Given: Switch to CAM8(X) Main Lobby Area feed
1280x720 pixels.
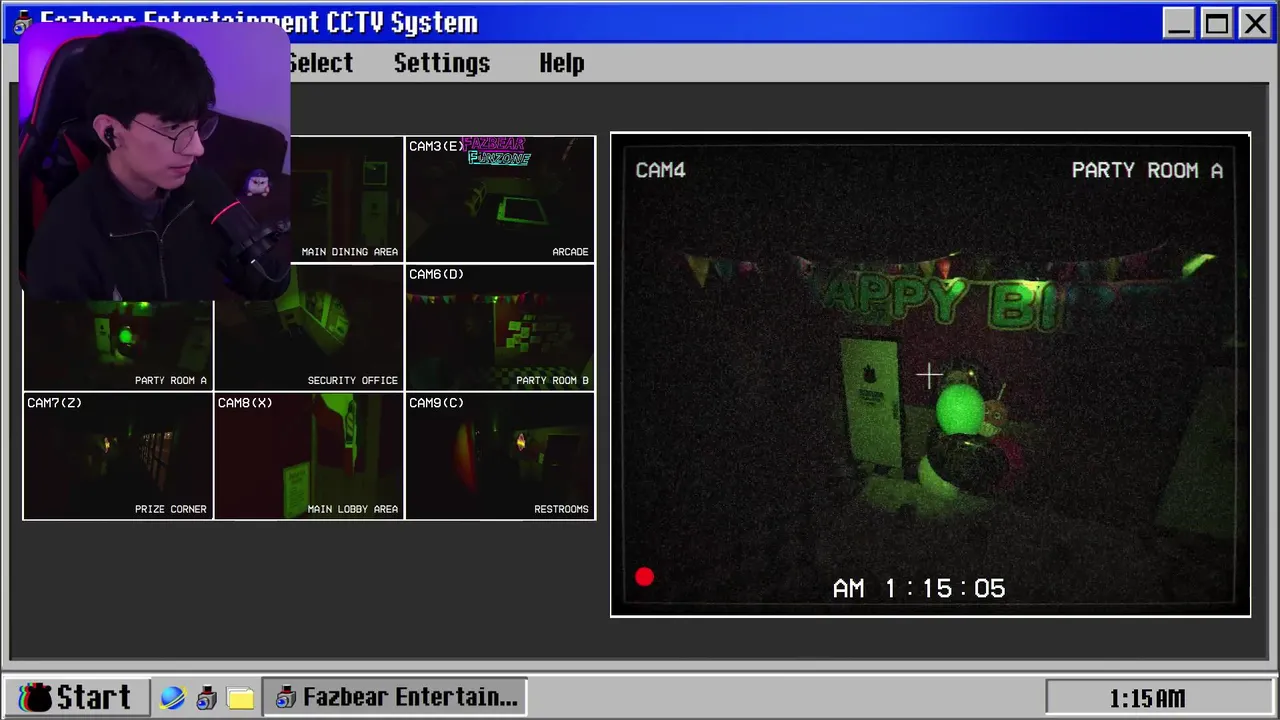Looking at the screenshot, I should [x=309, y=456].
